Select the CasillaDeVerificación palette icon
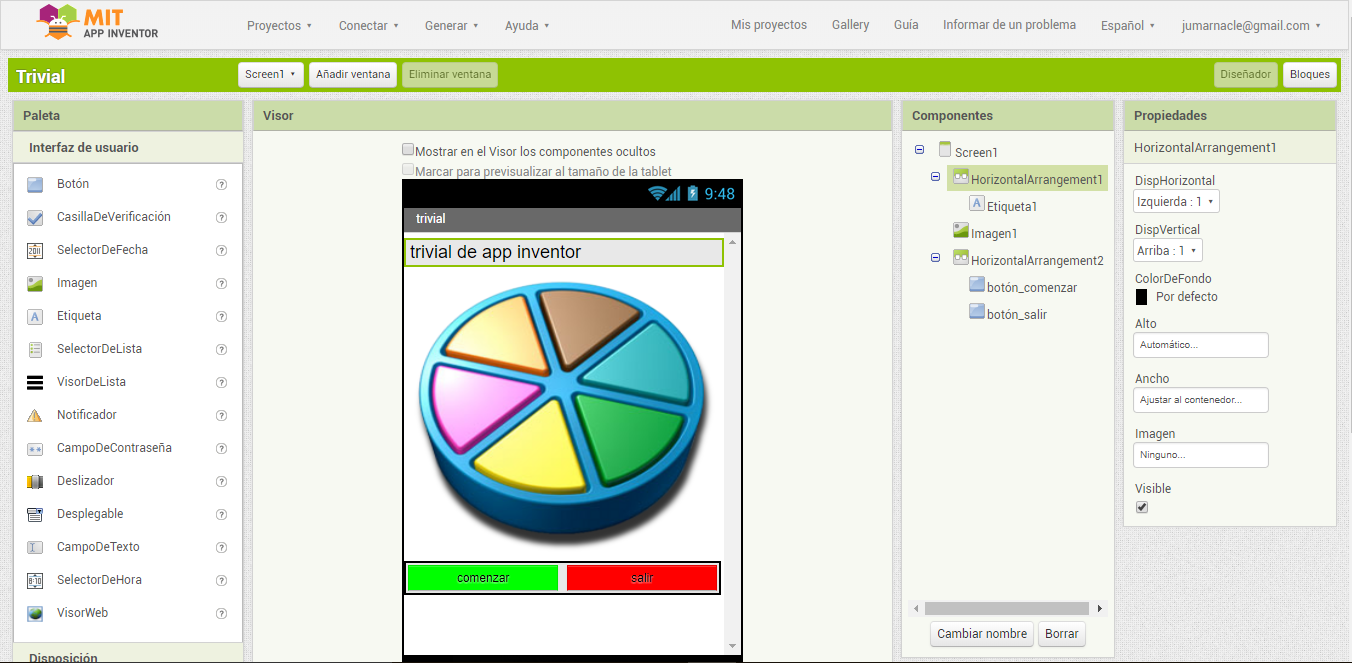 (x=35, y=217)
